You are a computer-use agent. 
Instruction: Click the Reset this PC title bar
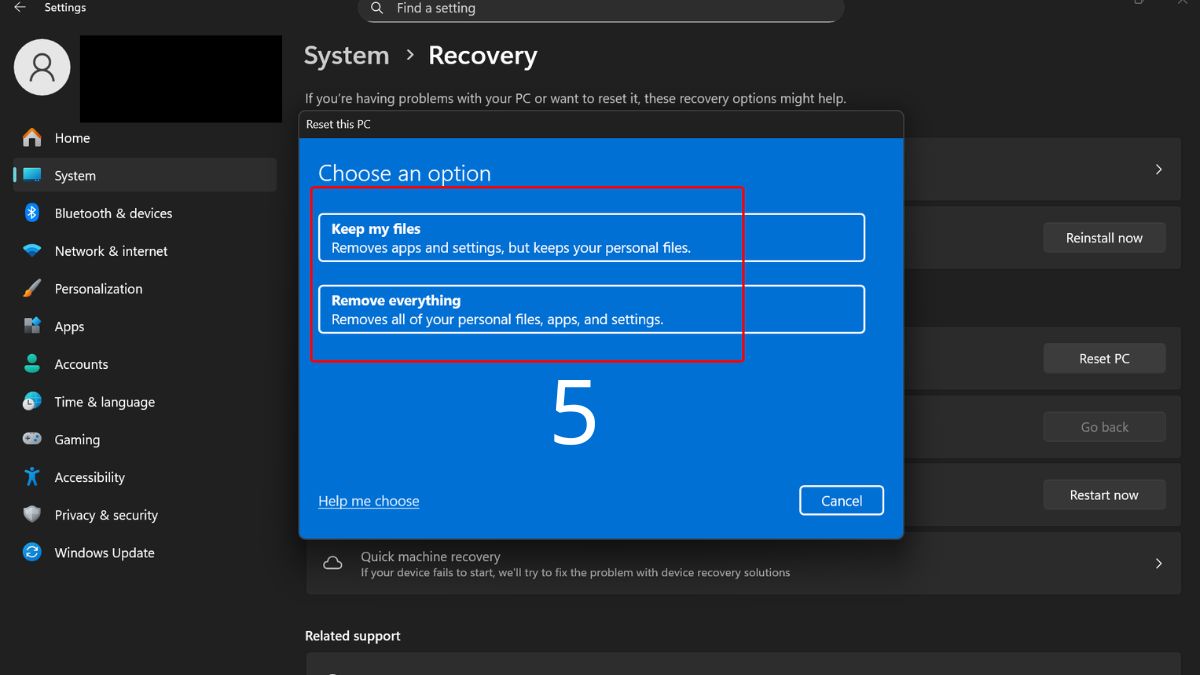601,125
